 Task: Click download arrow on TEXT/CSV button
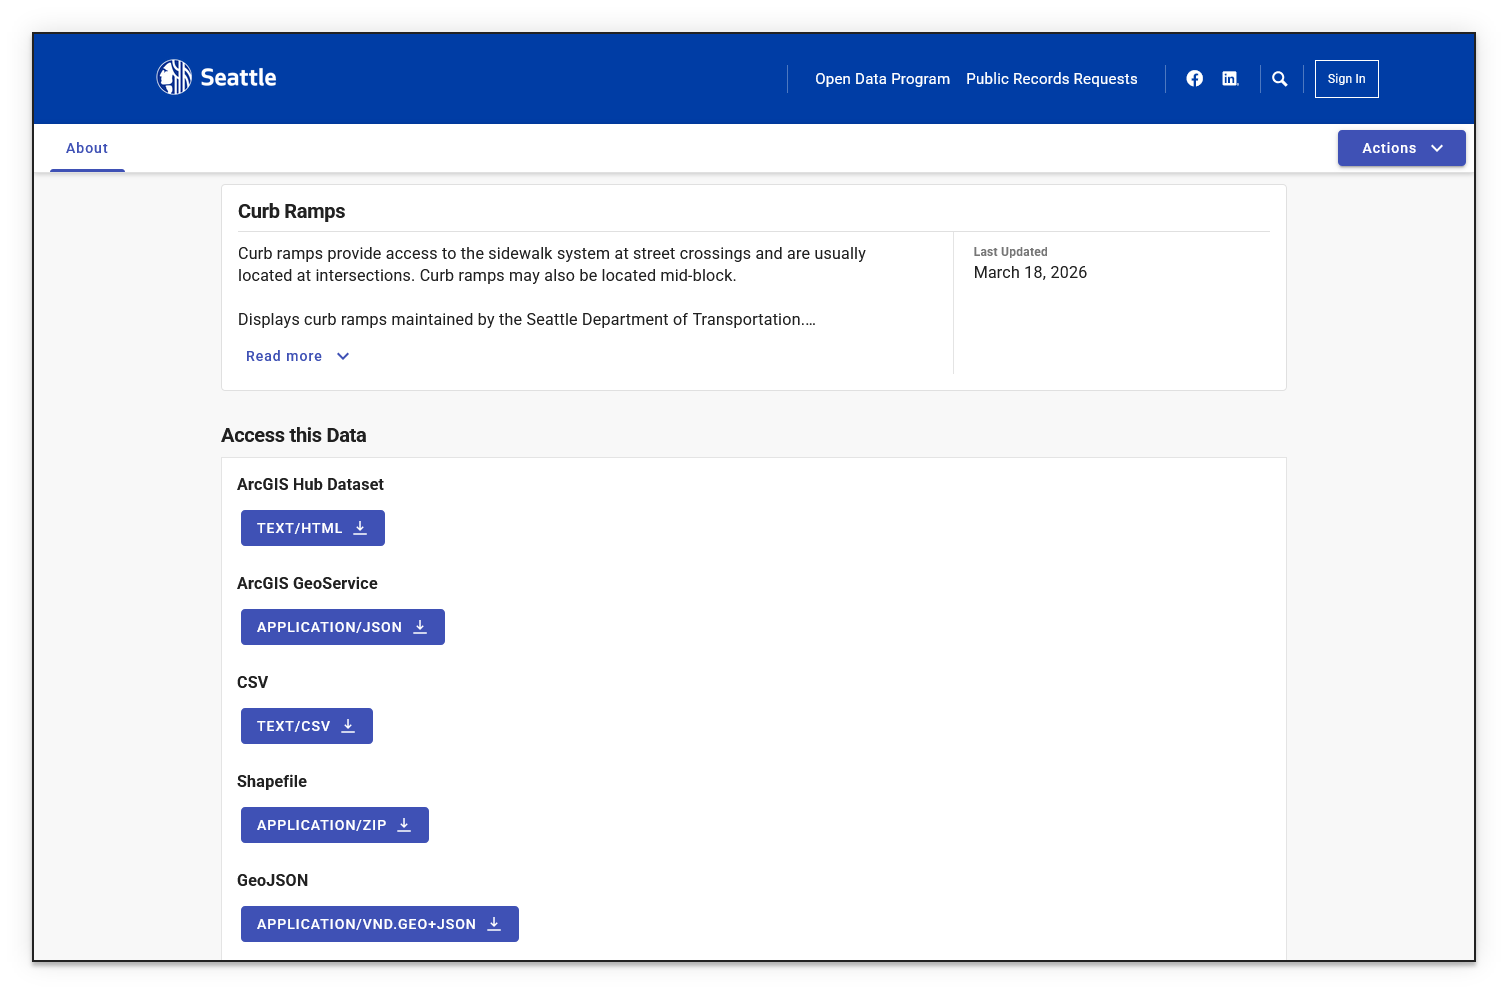pos(348,726)
